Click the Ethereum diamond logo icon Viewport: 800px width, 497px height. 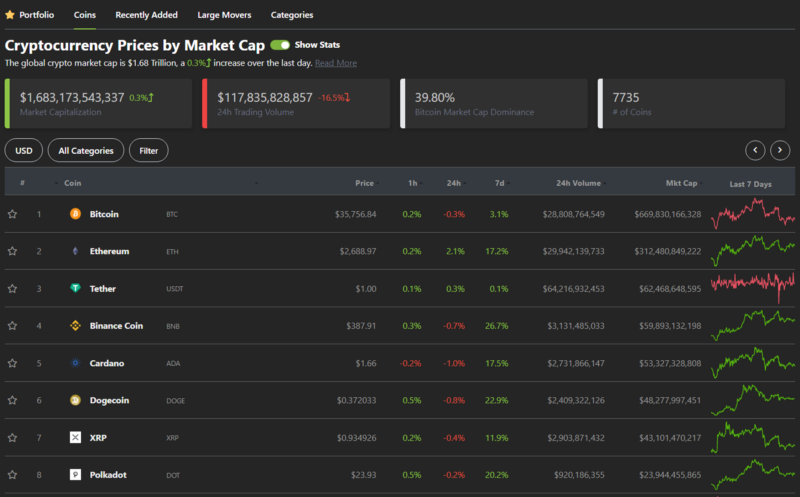pyautogui.click(x=75, y=251)
